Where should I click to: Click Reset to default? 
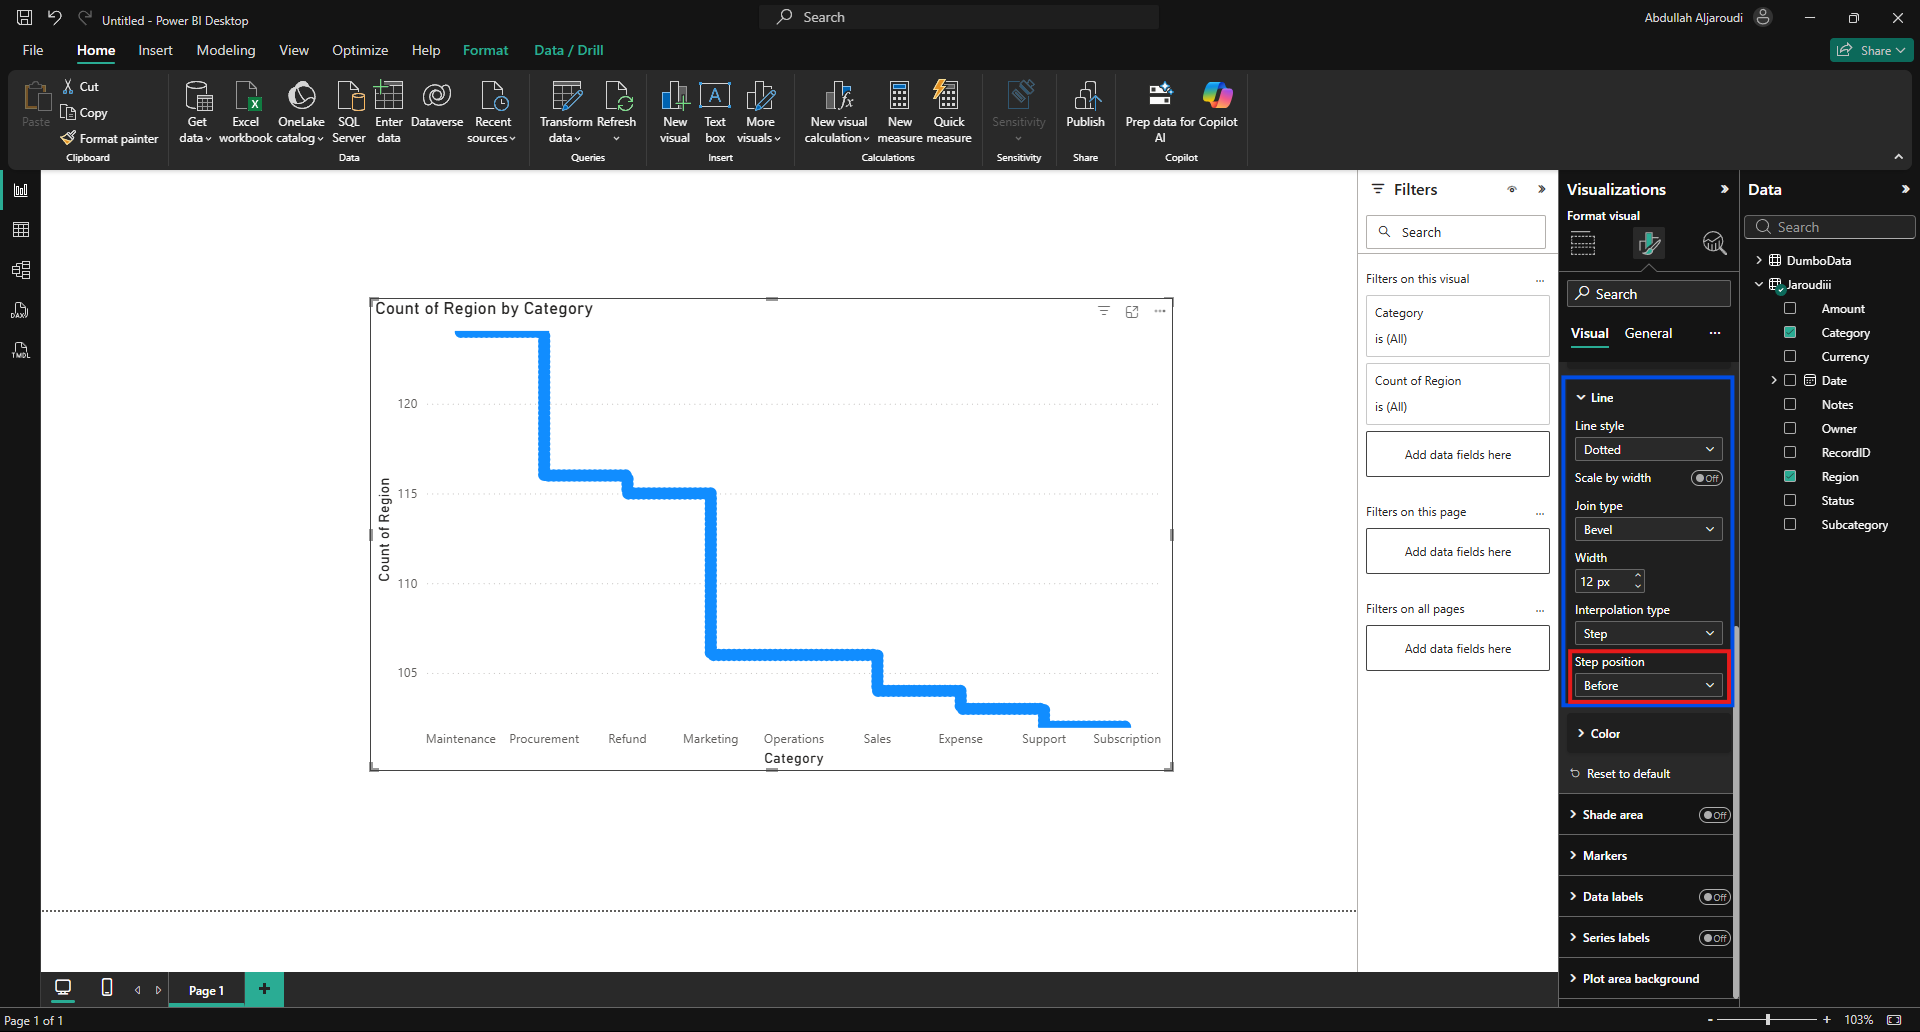point(1628,774)
